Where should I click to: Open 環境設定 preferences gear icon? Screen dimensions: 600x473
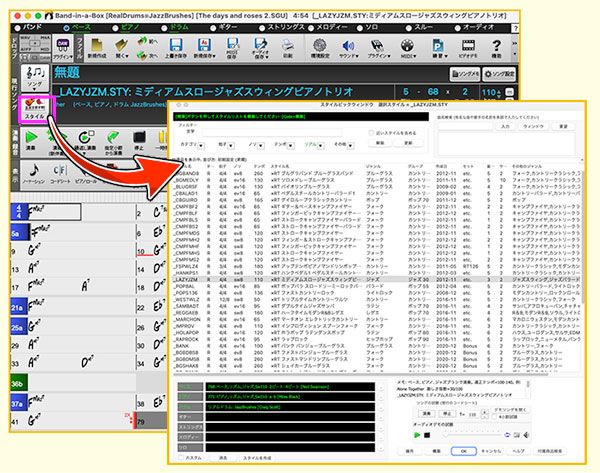point(320,48)
